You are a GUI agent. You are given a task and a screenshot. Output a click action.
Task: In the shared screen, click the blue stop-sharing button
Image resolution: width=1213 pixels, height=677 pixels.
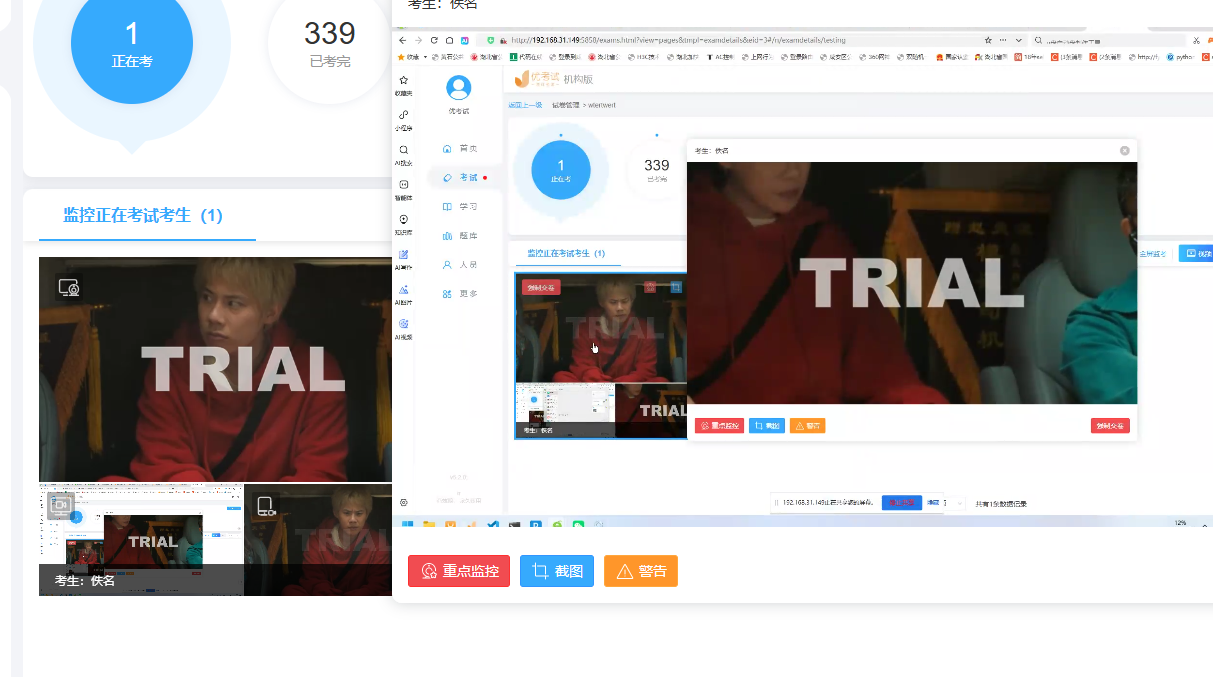pyautogui.click(x=902, y=502)
